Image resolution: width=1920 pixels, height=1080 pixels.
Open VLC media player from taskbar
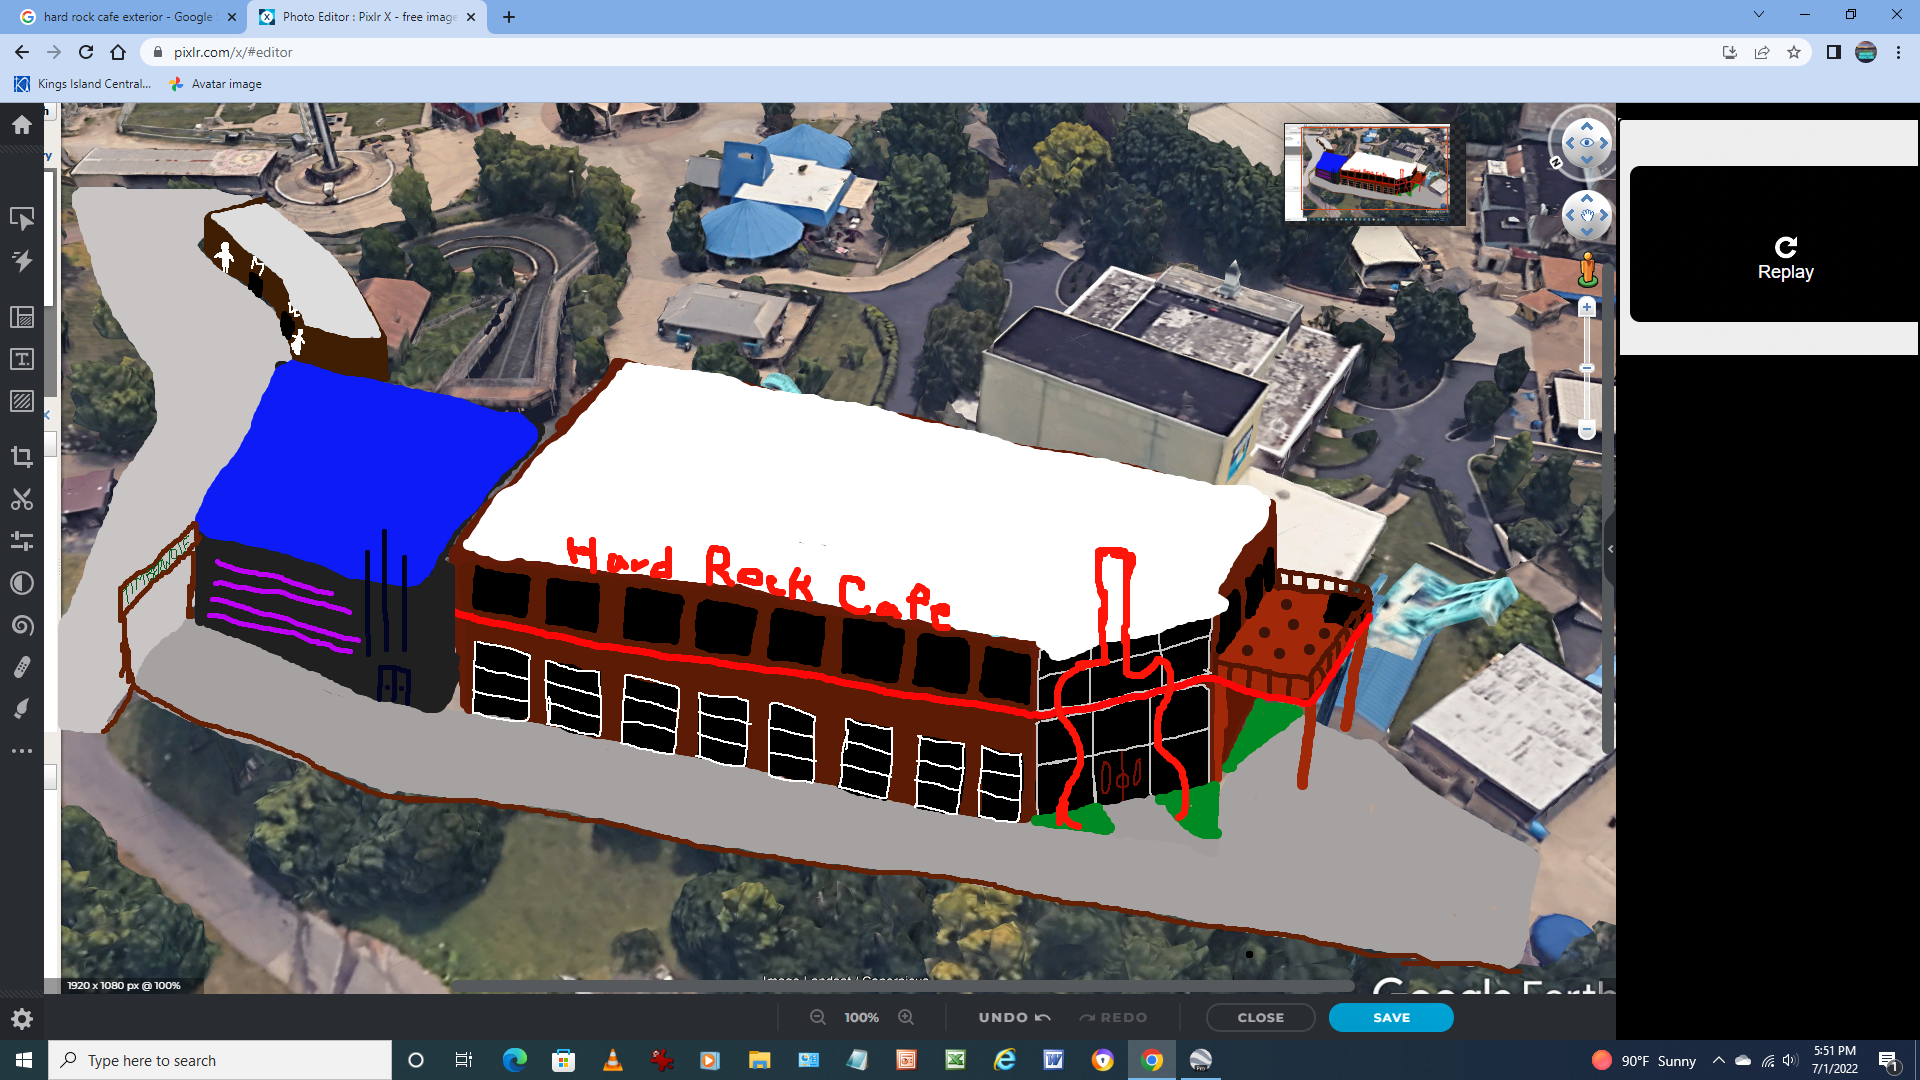click(613, 1060)
